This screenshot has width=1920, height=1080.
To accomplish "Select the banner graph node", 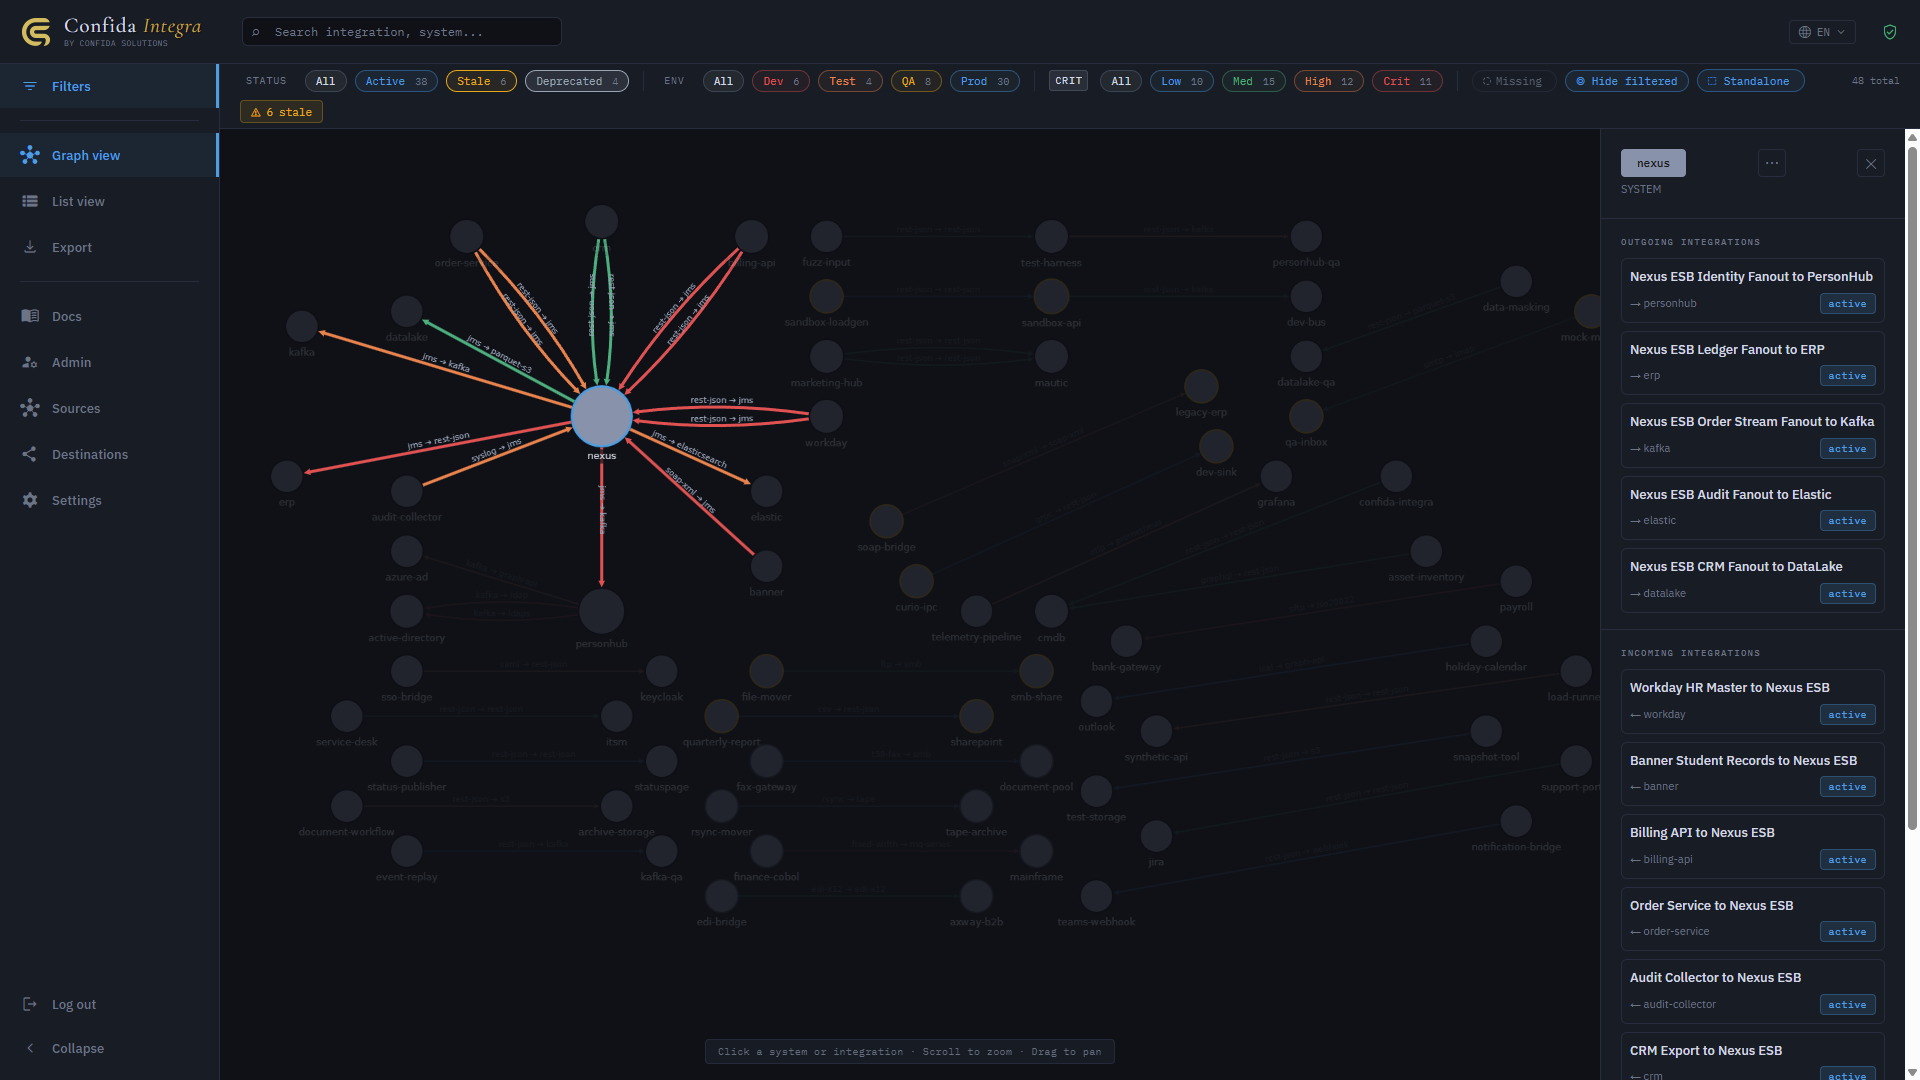I will (766, 566).
